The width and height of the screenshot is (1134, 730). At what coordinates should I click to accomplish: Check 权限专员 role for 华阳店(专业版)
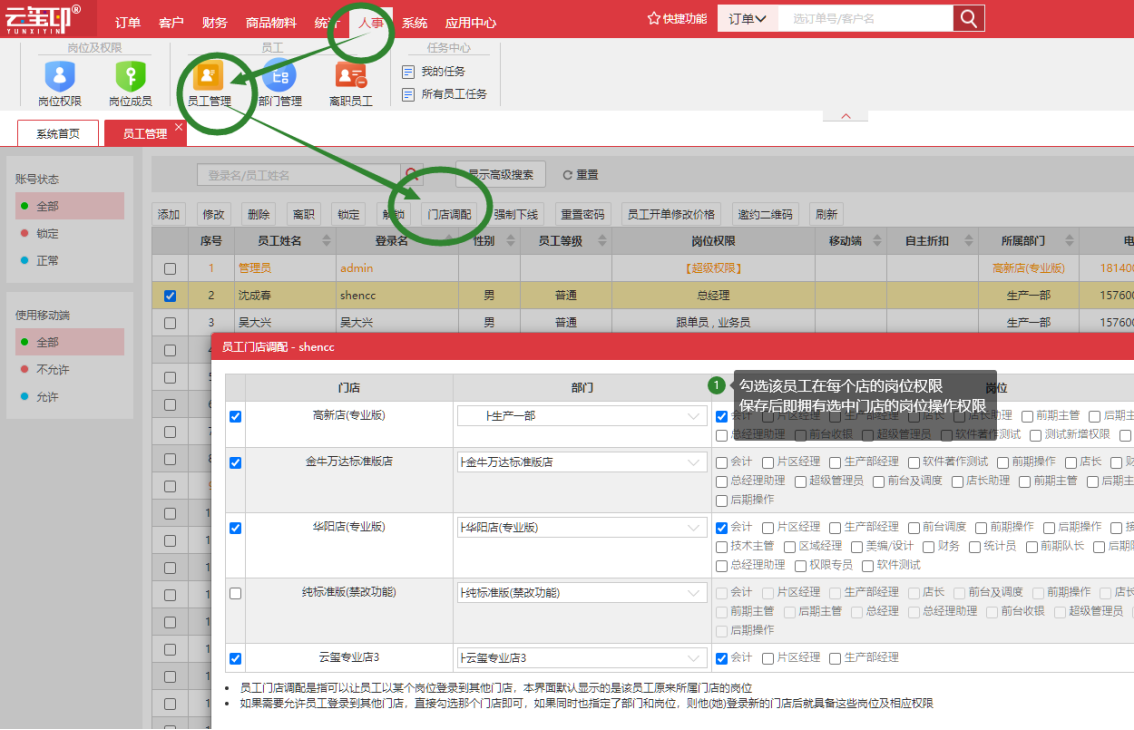(801, 566)
